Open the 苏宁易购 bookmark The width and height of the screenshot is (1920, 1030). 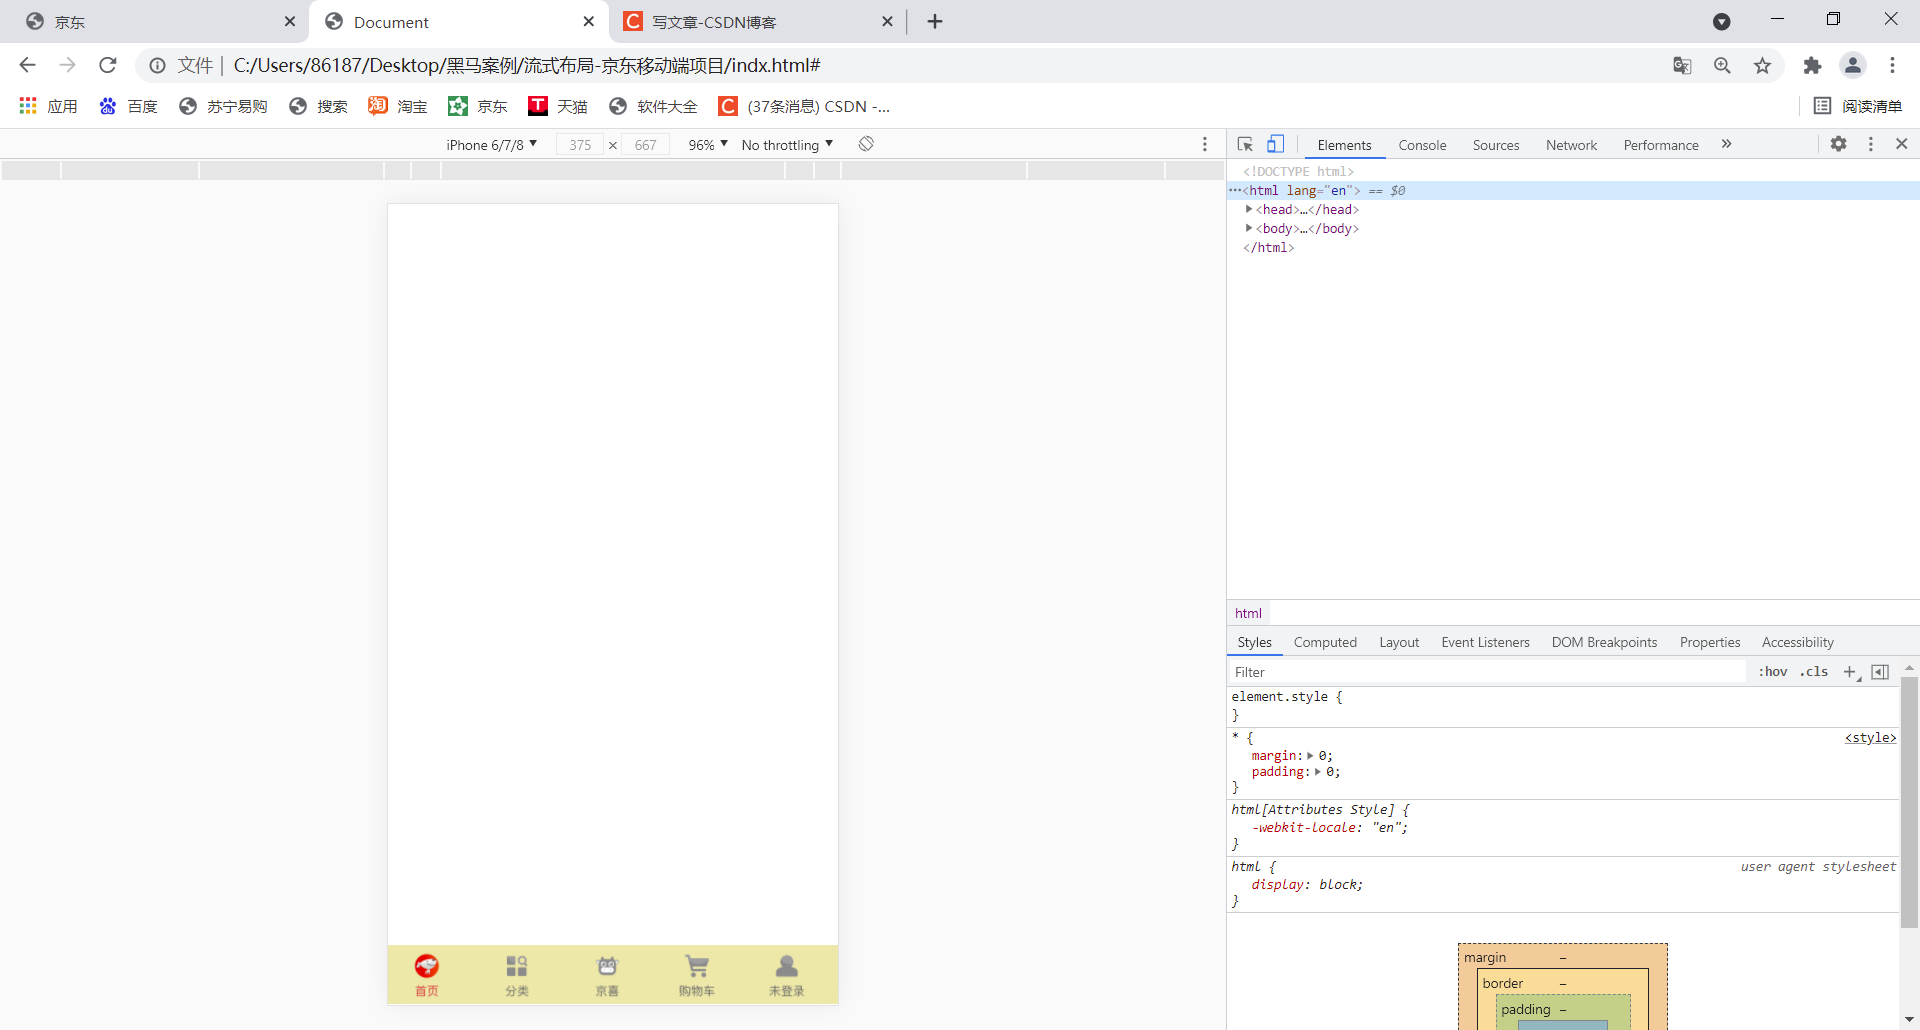(223, 106)
